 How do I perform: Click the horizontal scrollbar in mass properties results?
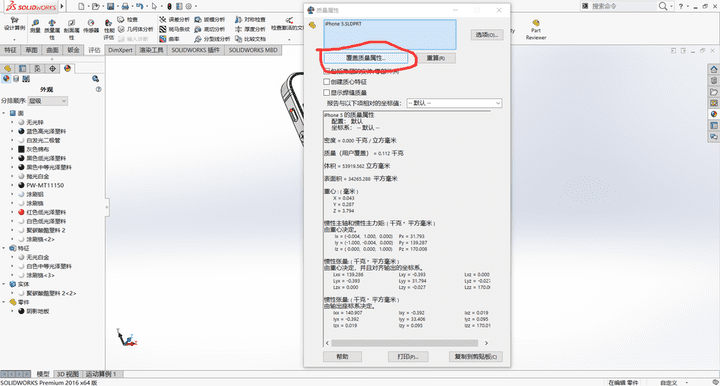405,343
